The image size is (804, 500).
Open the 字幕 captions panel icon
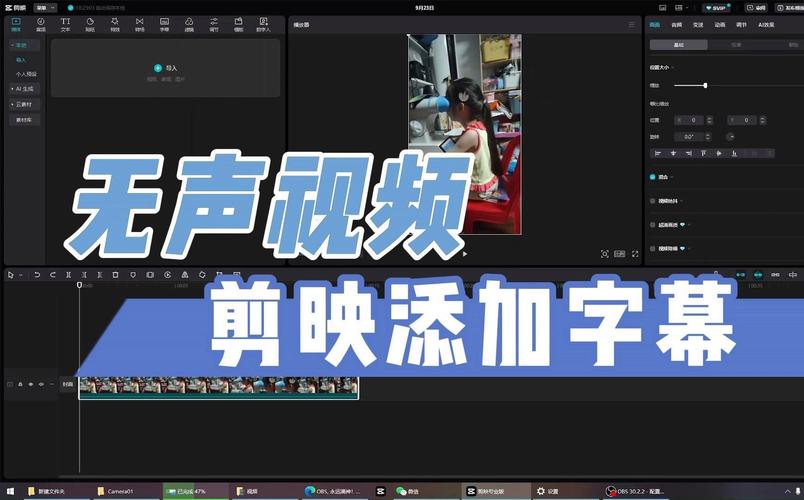click(x=164, y=24)
